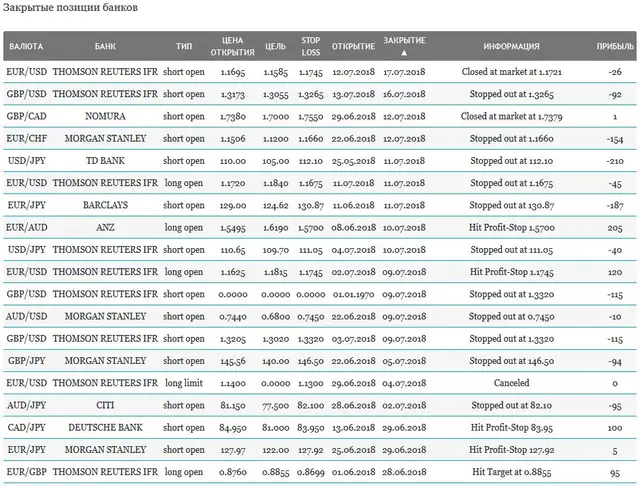
Task: Sort by the БАНК column header
Action: pyautogui.click(x=105, y=46)
